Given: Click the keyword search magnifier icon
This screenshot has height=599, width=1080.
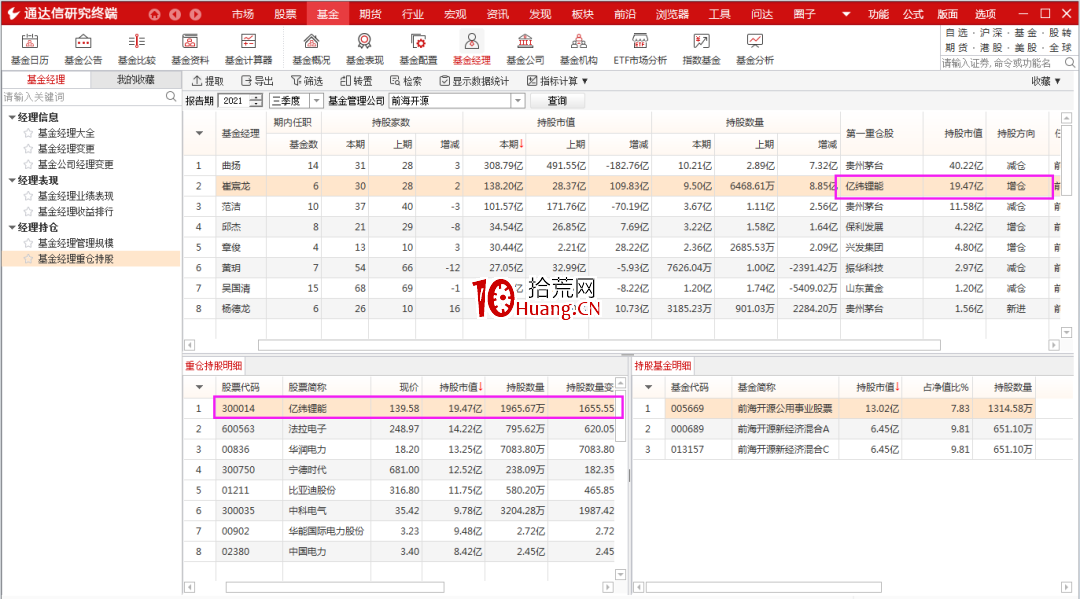Looking at the screenshot, I should click(171, 97).
